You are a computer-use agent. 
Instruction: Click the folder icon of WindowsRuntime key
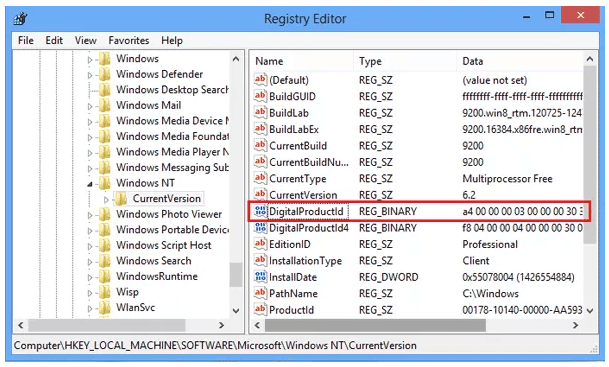104,277
